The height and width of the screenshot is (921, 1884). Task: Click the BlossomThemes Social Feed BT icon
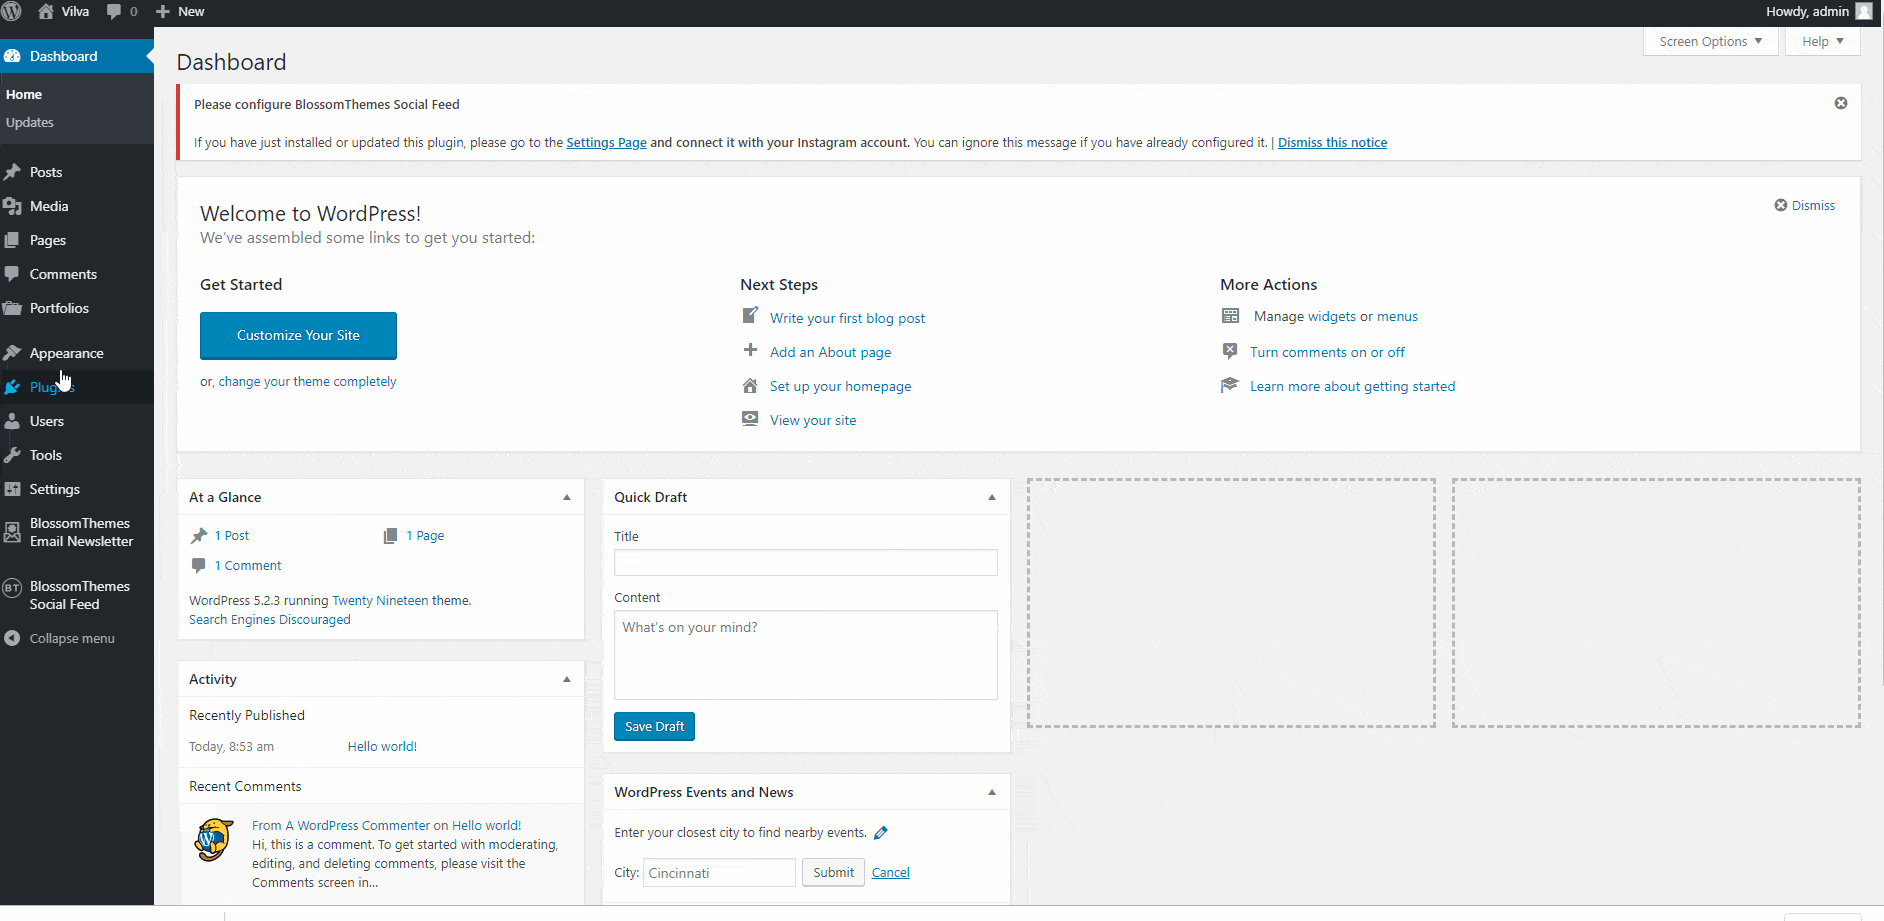click(13, 588)
